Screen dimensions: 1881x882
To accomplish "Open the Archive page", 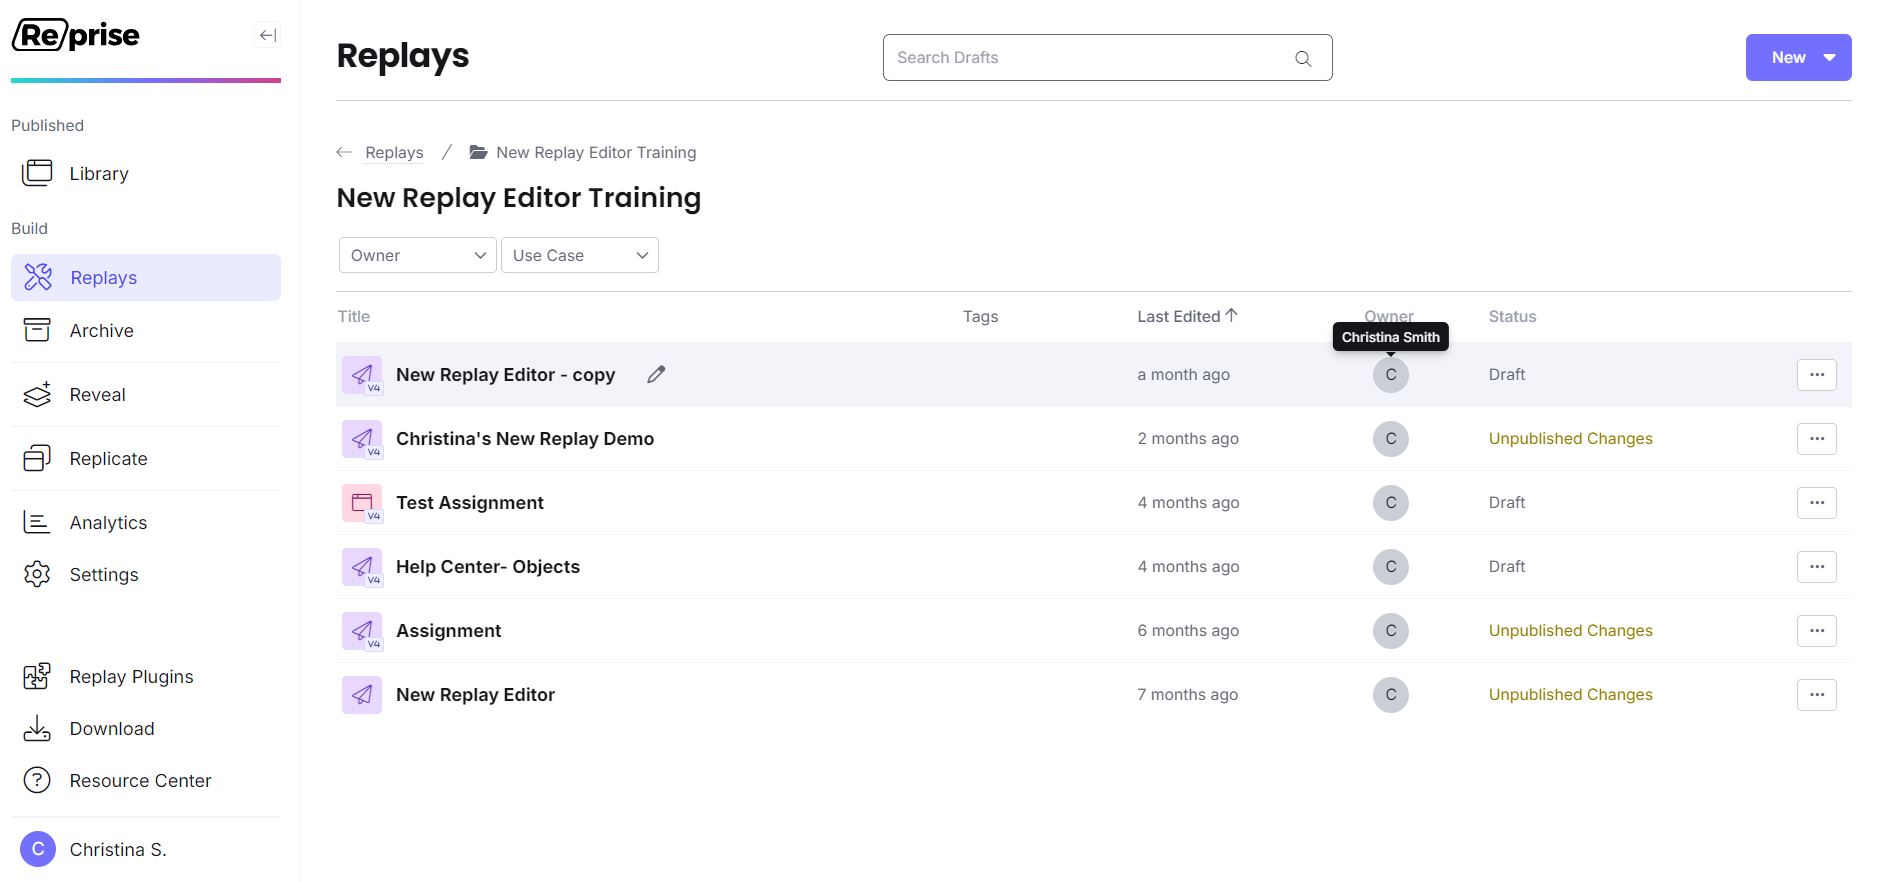I will tap(146, 330).
